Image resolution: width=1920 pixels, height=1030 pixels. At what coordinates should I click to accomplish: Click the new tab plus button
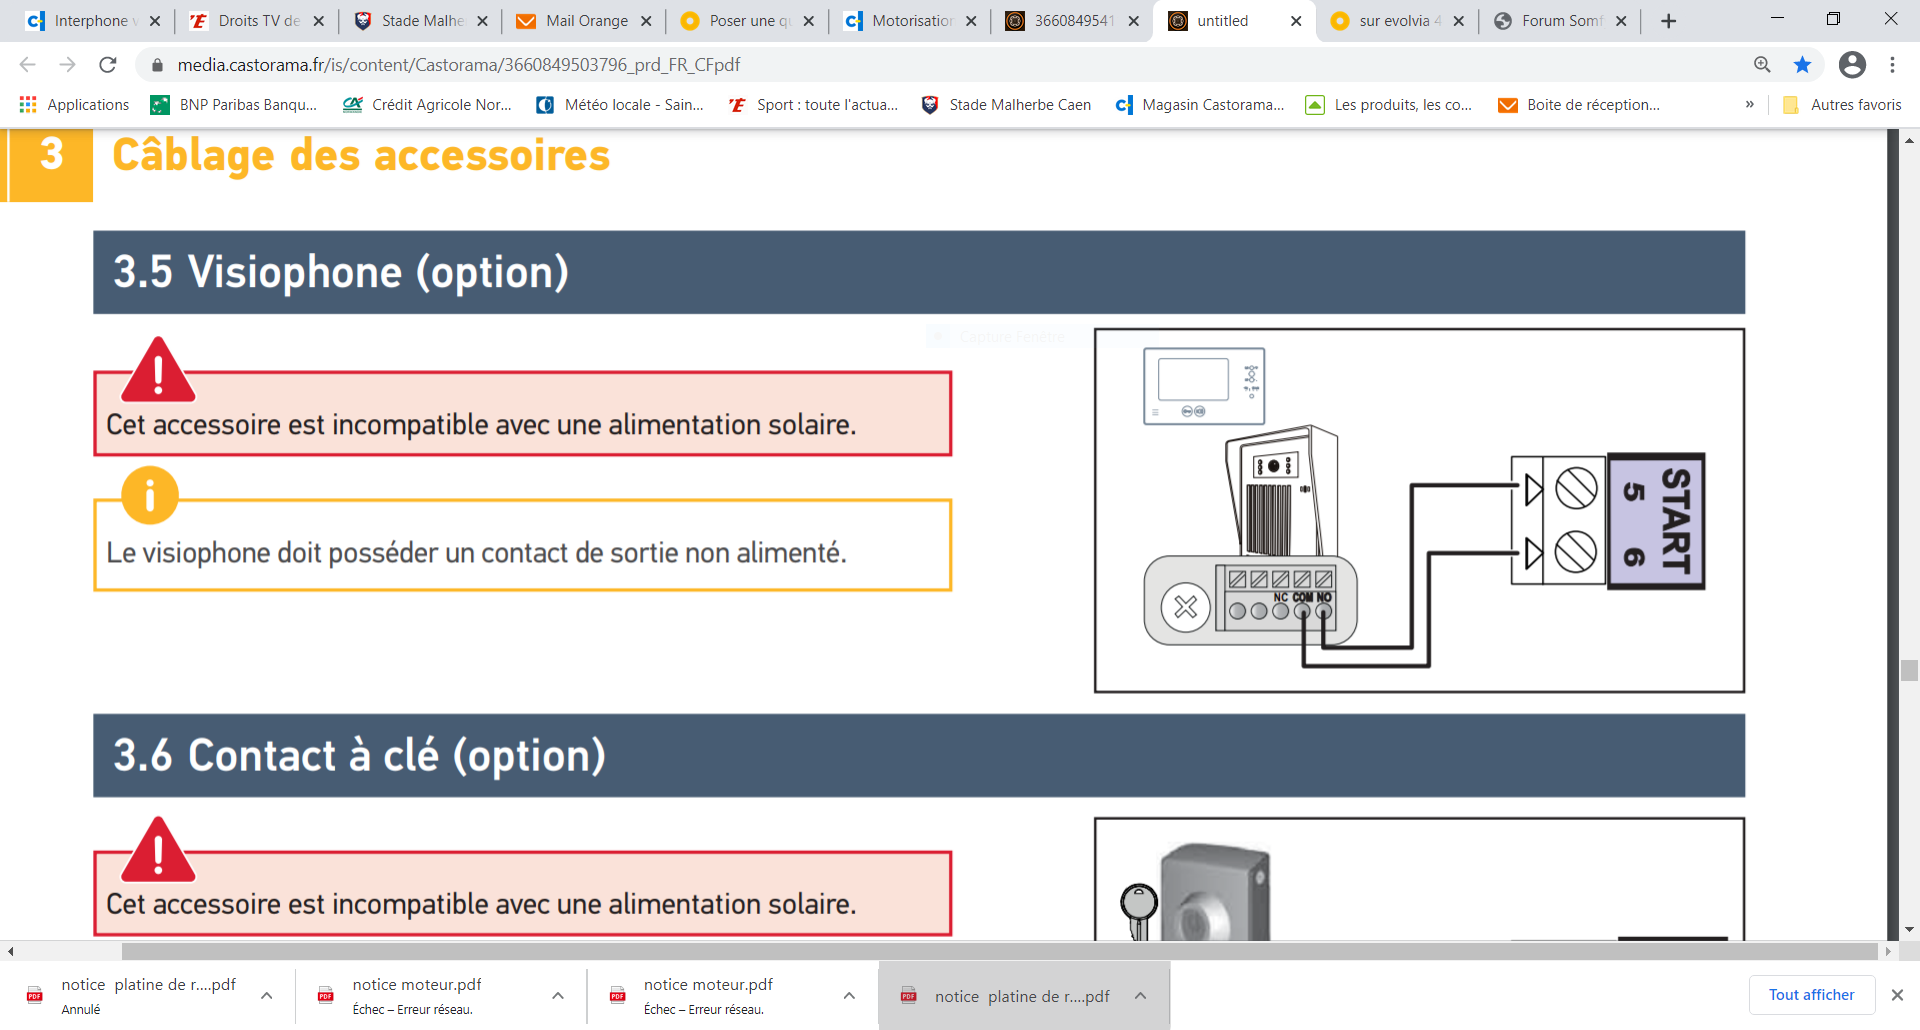click(1668, 21)
